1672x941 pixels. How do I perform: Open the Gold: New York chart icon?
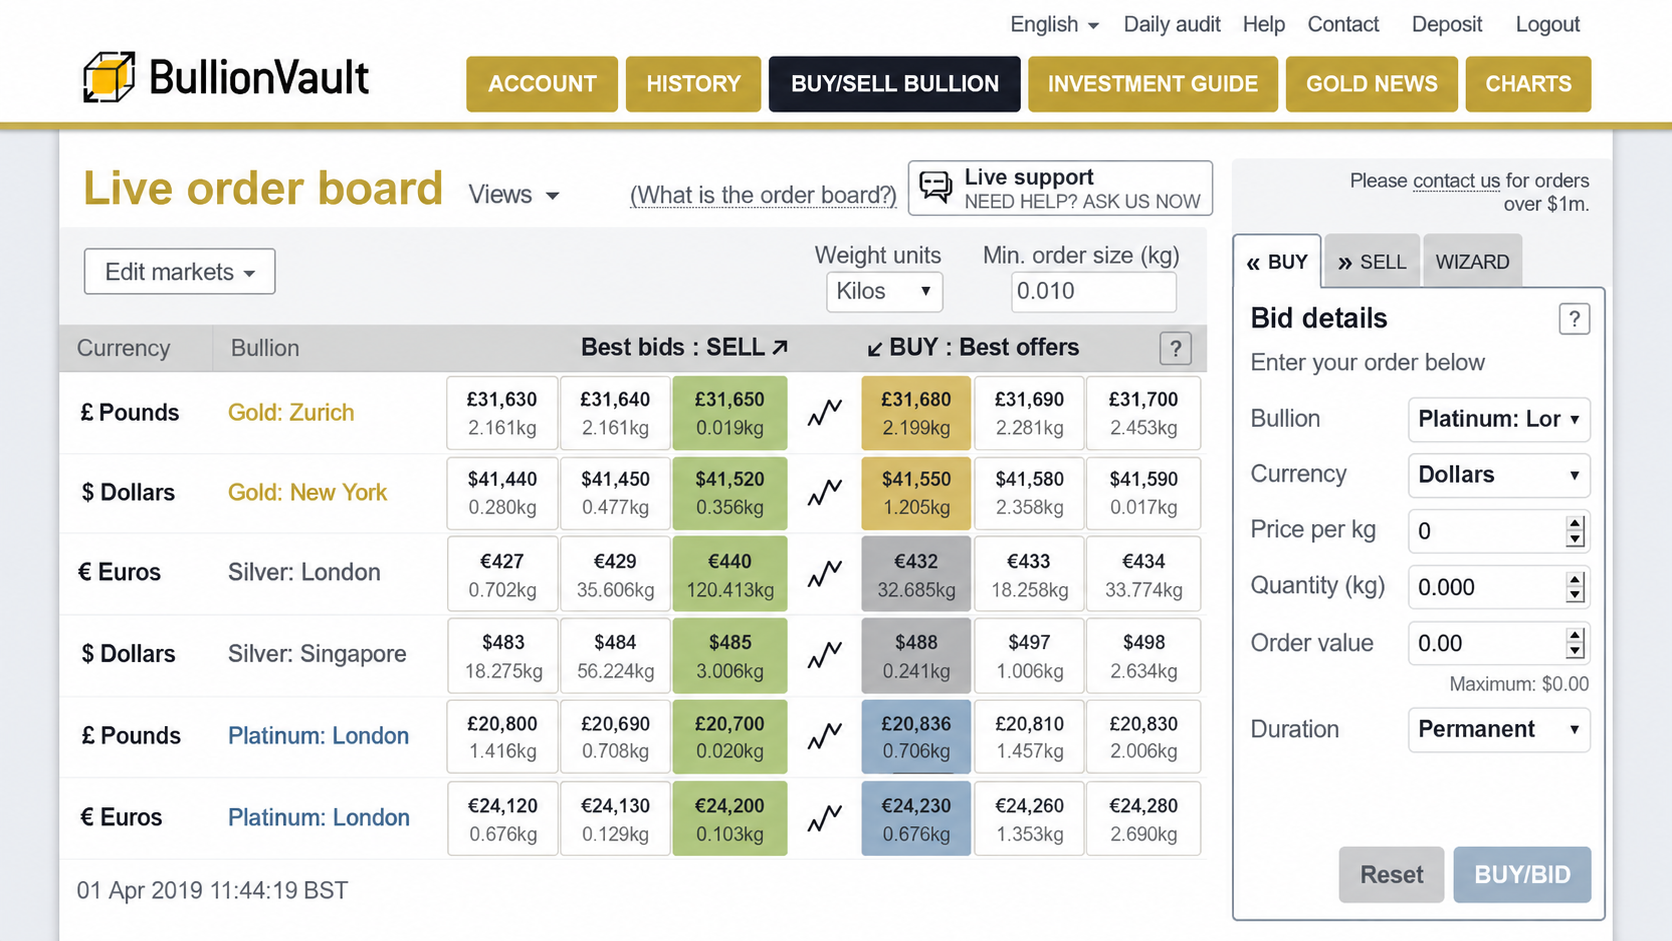tap(825, 492)
